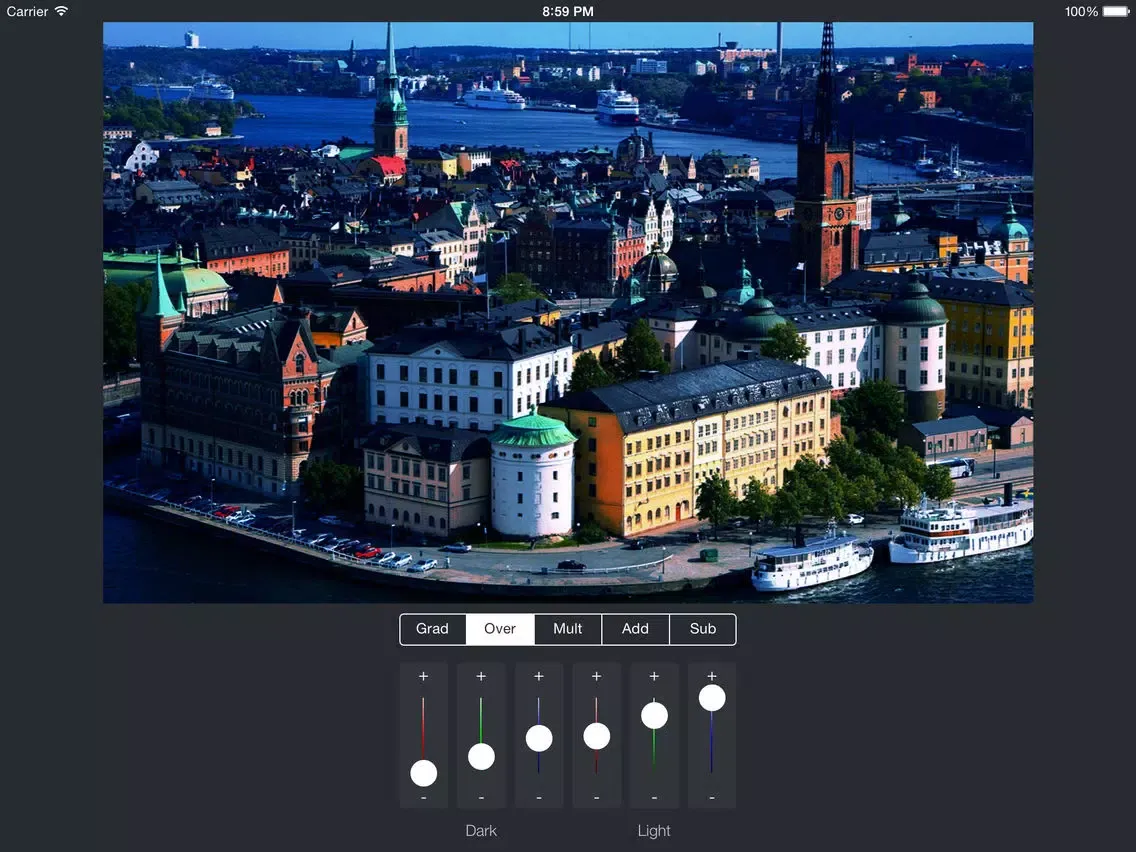Tap the plus sign on Light blue slider
The image size is (1136, 852).
click(x=712, y=676)
